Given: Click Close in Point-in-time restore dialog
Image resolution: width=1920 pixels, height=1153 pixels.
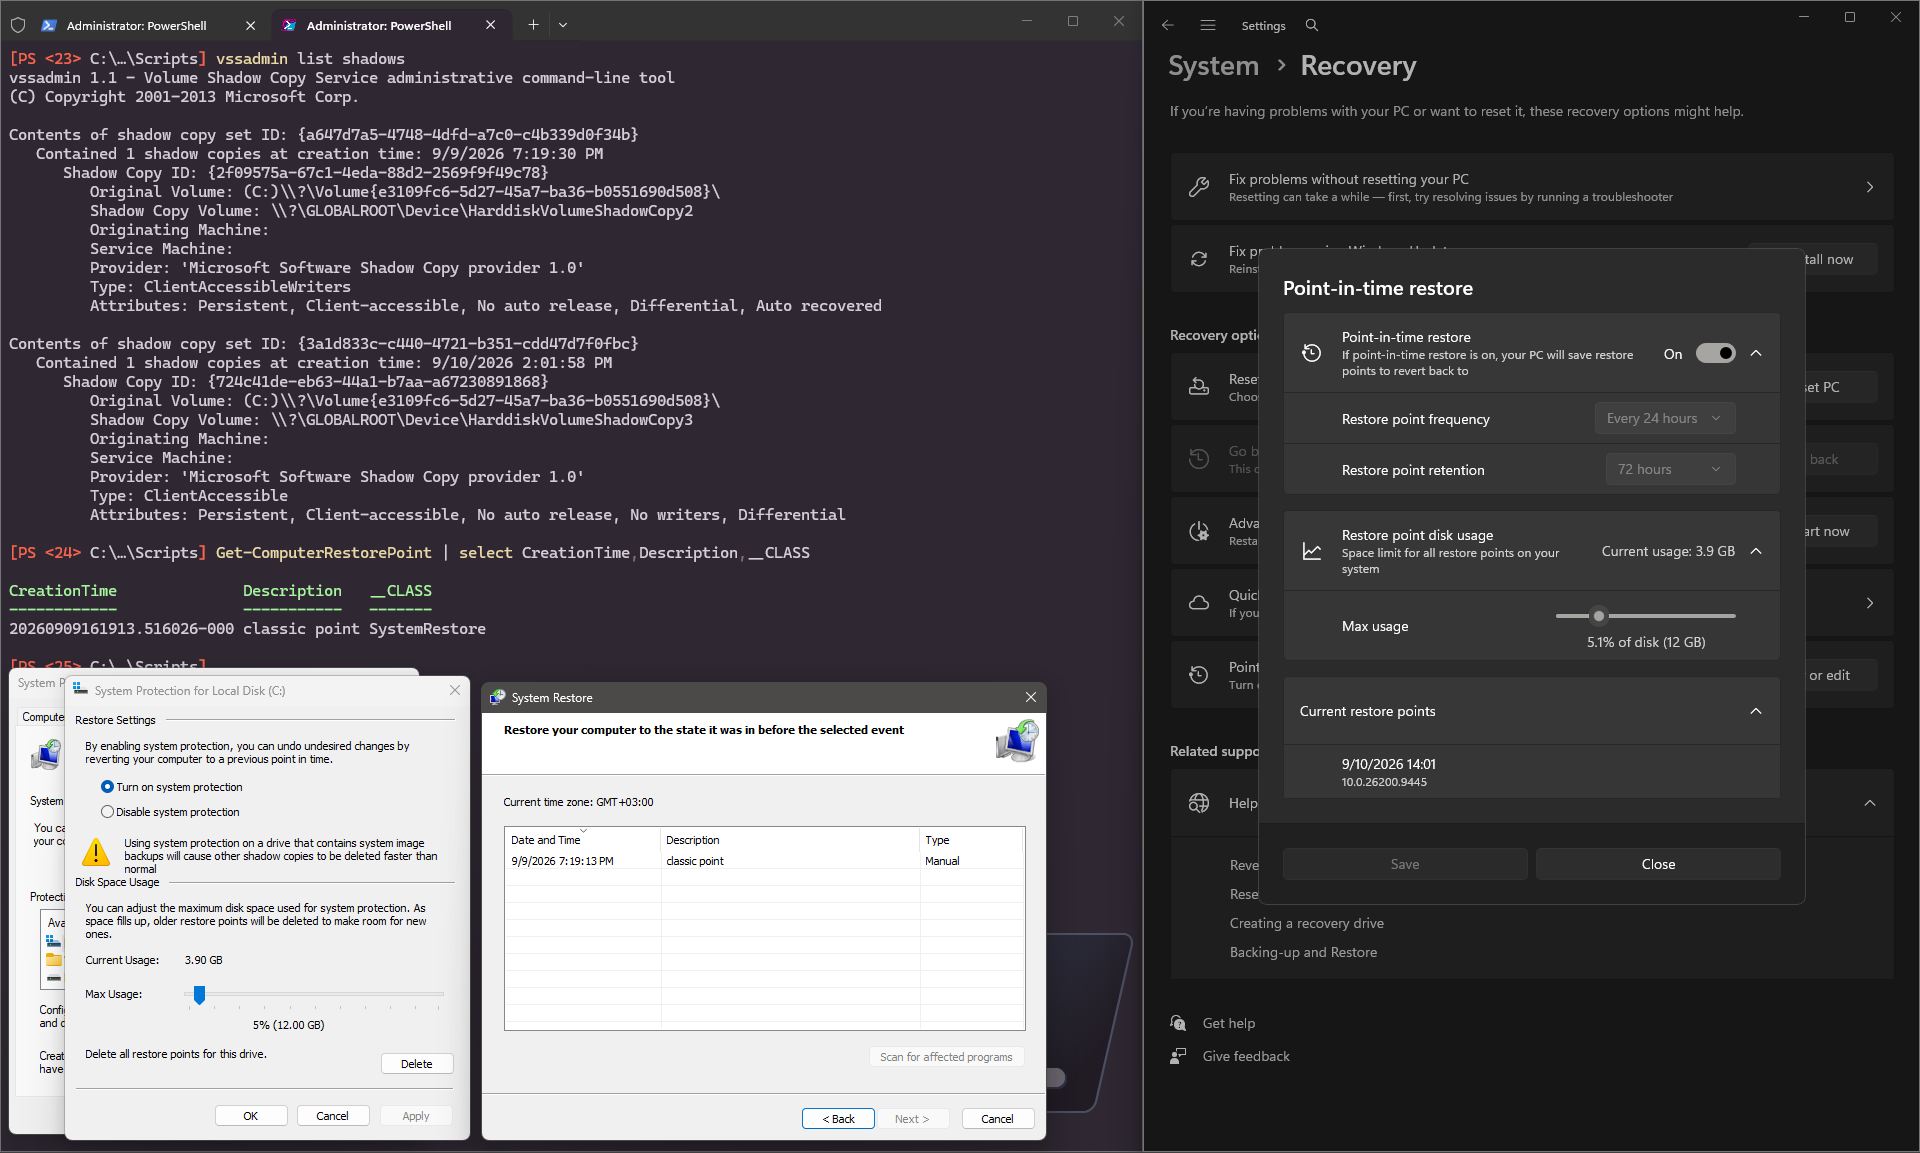Looking at the screenshot, I should click(x=1658, y=864).
